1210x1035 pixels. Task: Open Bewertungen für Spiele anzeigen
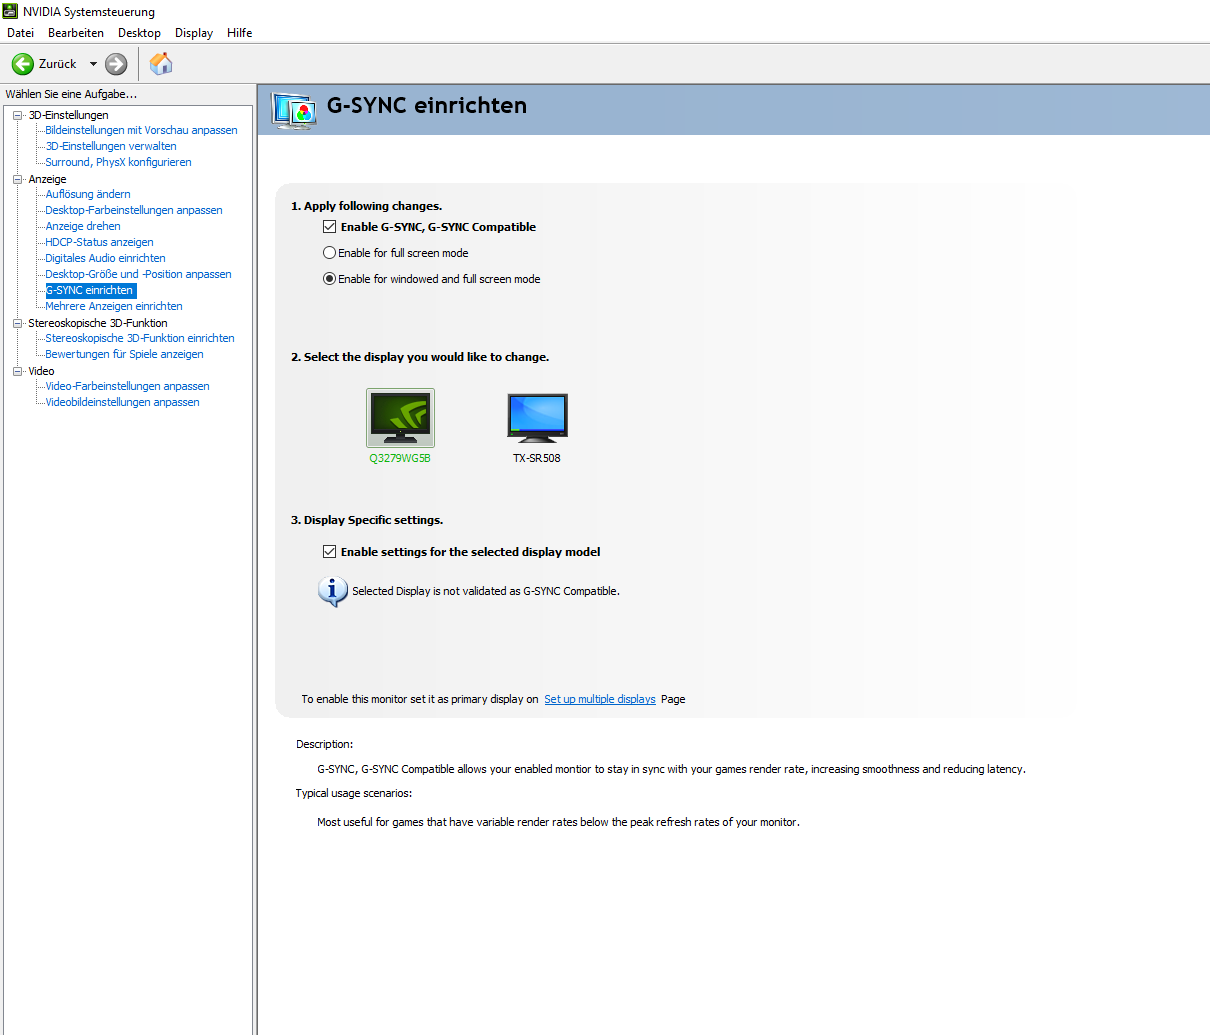[x=124, y=354]
